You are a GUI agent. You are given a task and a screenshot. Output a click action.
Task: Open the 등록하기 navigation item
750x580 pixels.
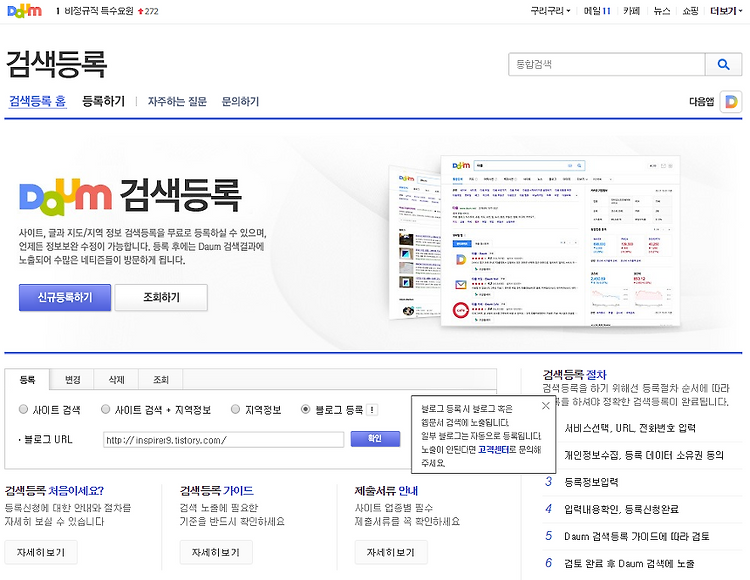[x=103, y=101]
